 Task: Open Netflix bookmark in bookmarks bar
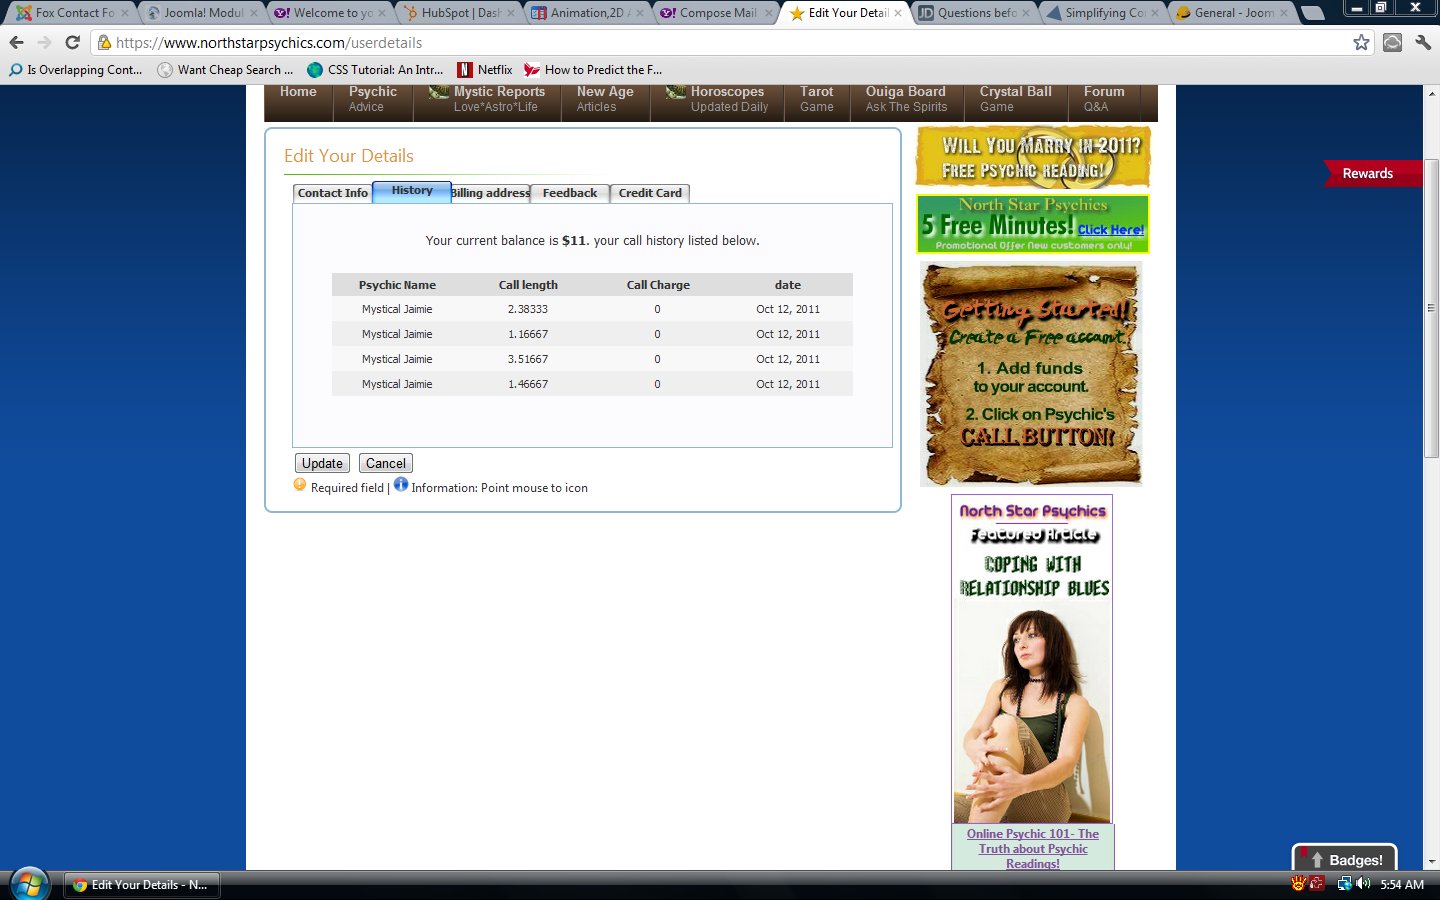485,70
